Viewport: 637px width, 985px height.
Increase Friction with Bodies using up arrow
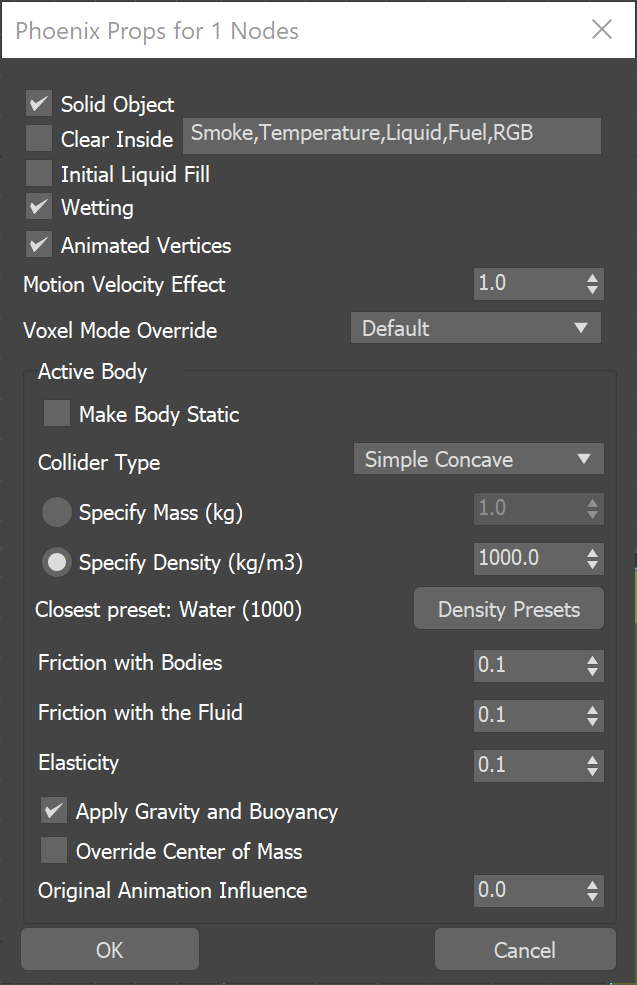point(592,660)
